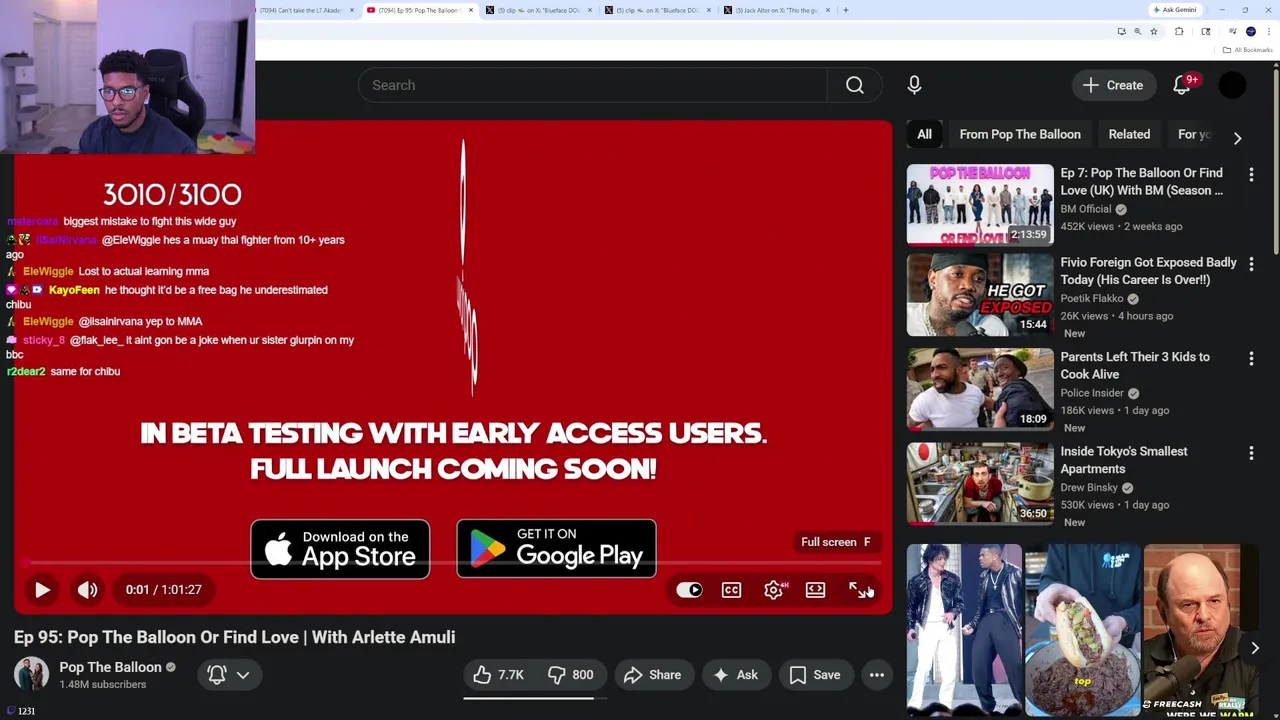This screenshot has width=1280, height=720.
Task: Click the YouTube search field
Action: tap(592, 85)
